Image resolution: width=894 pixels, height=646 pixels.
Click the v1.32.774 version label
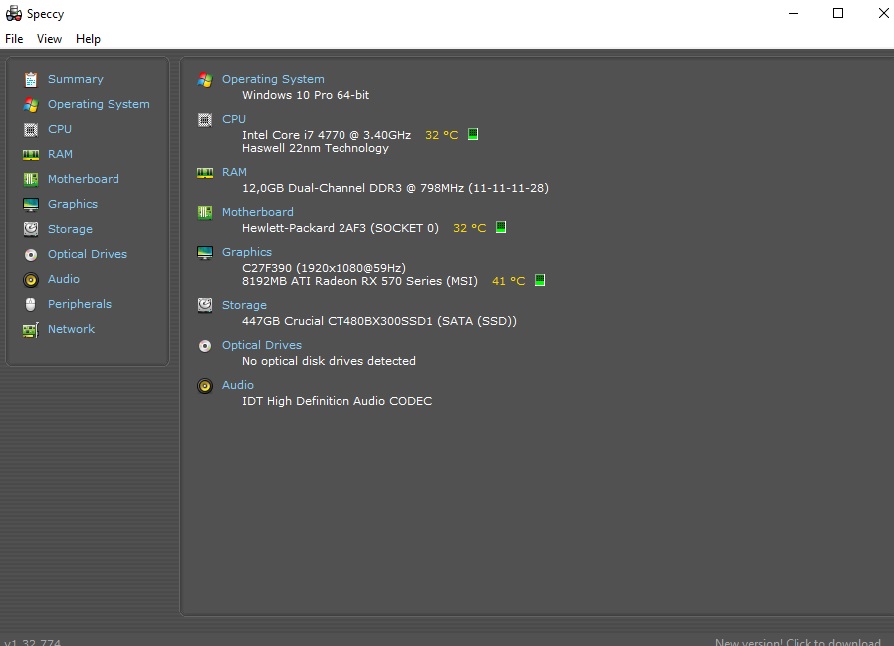[x=32, y=642]
